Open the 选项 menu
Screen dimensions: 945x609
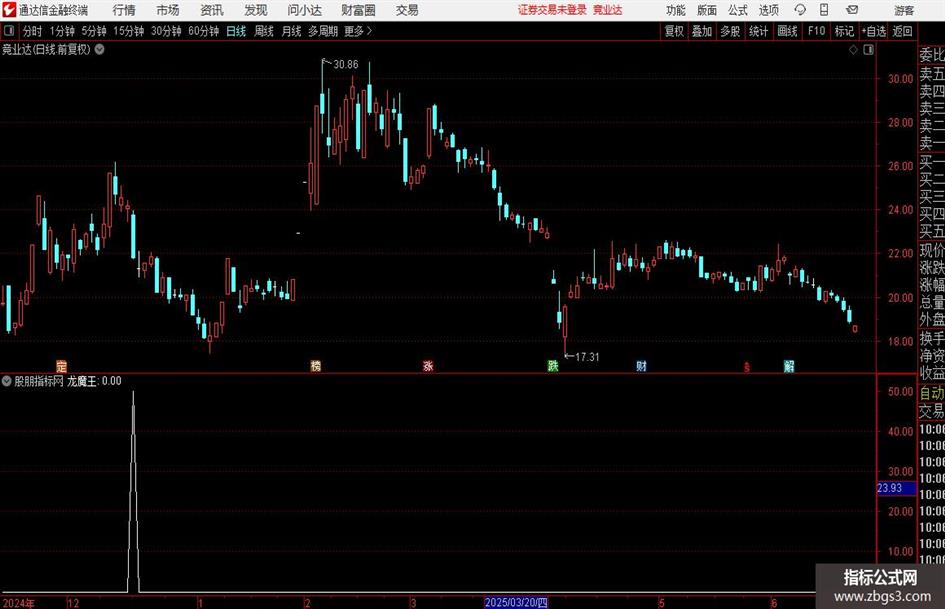768,10
